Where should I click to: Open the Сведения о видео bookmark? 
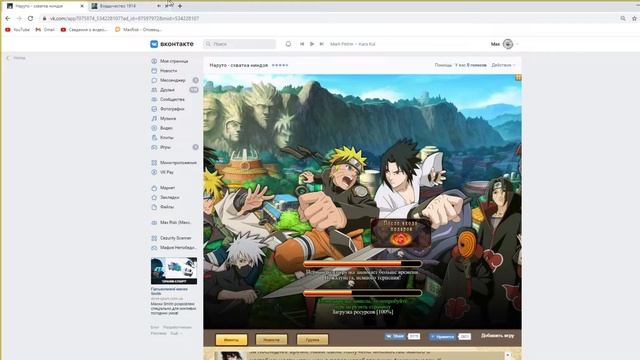84,30
